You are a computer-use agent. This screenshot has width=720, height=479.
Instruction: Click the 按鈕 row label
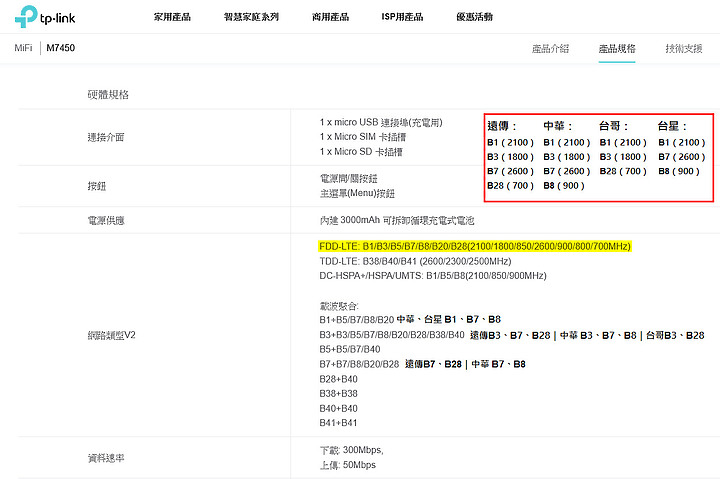pyautogui.click(x=96, y=186)
